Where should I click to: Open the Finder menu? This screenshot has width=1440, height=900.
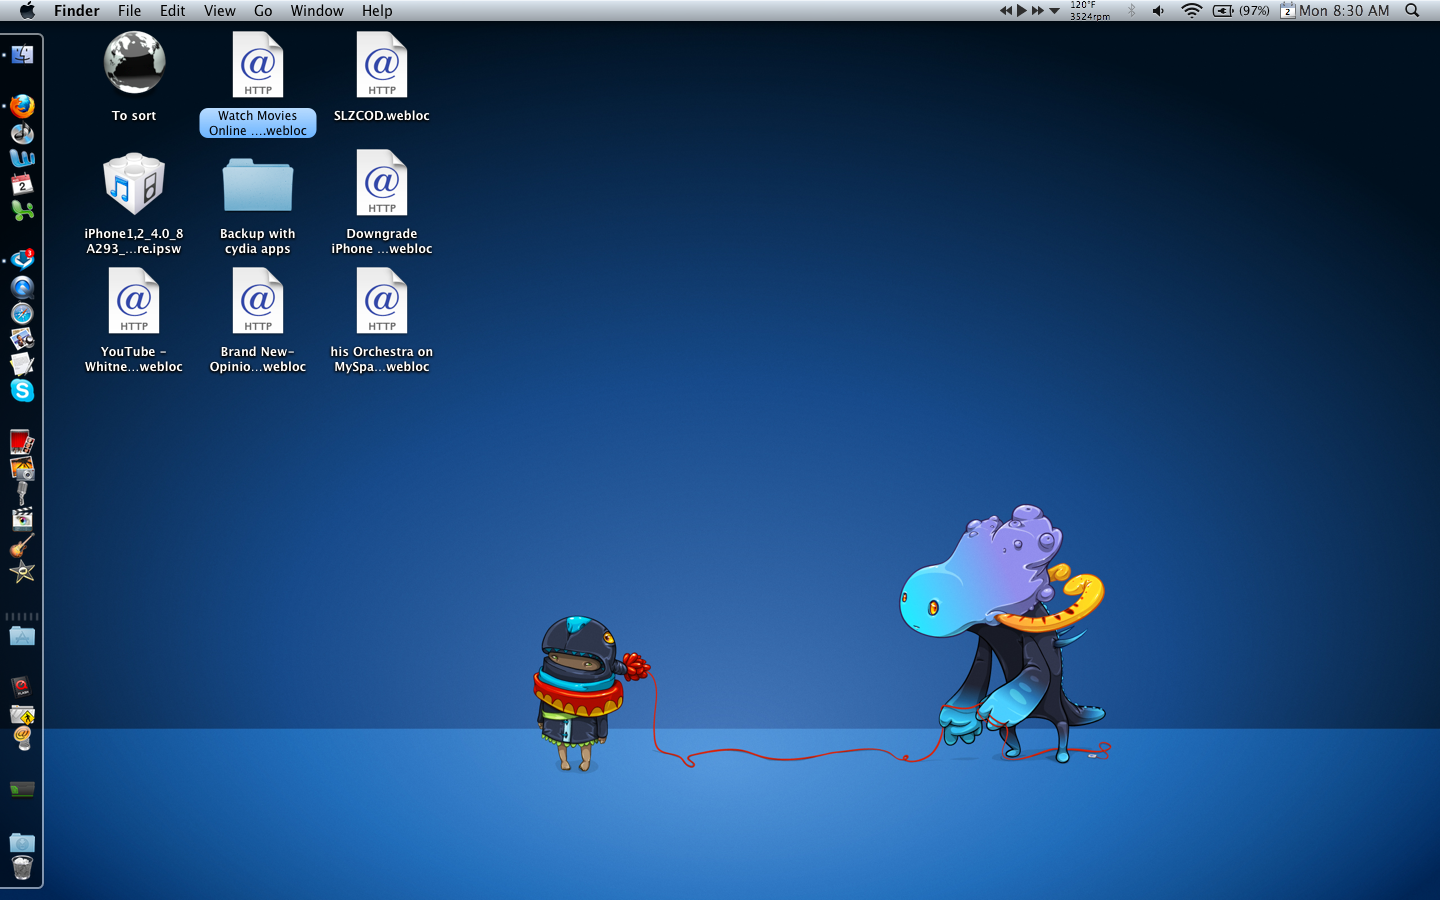77,10
